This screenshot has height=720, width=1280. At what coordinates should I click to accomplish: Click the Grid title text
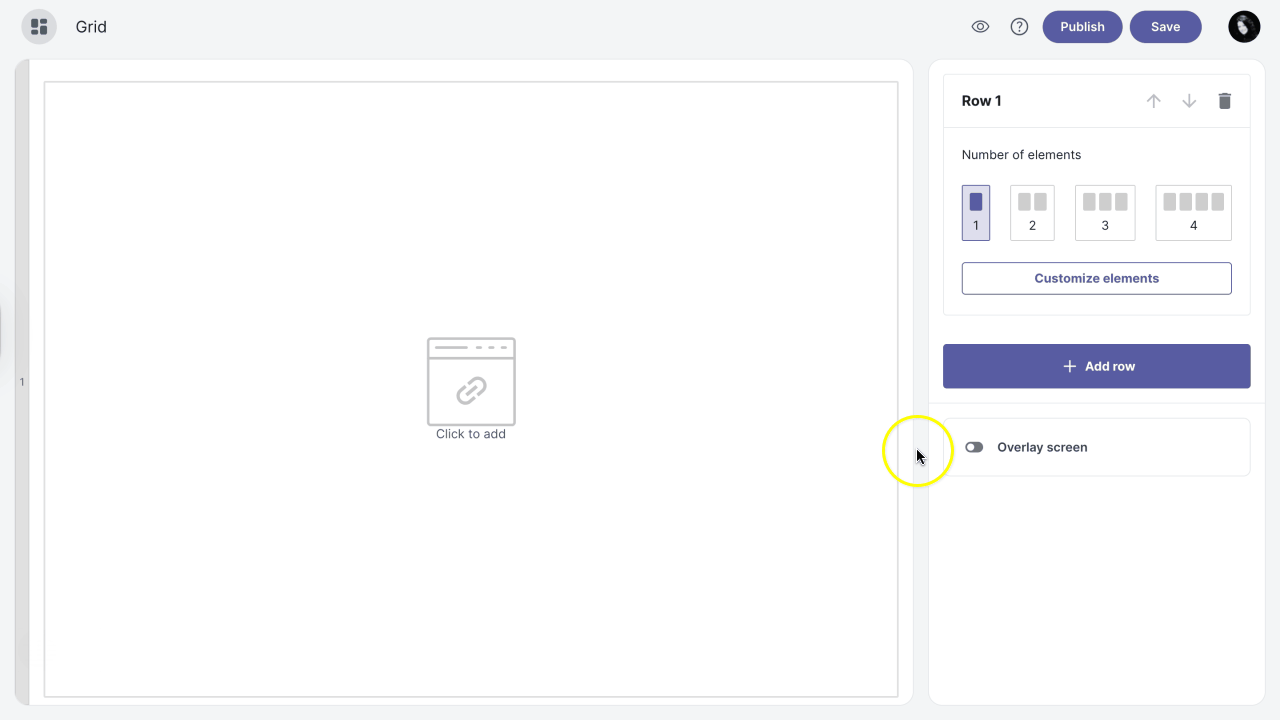pyautogui.click(x=91, y=27)
